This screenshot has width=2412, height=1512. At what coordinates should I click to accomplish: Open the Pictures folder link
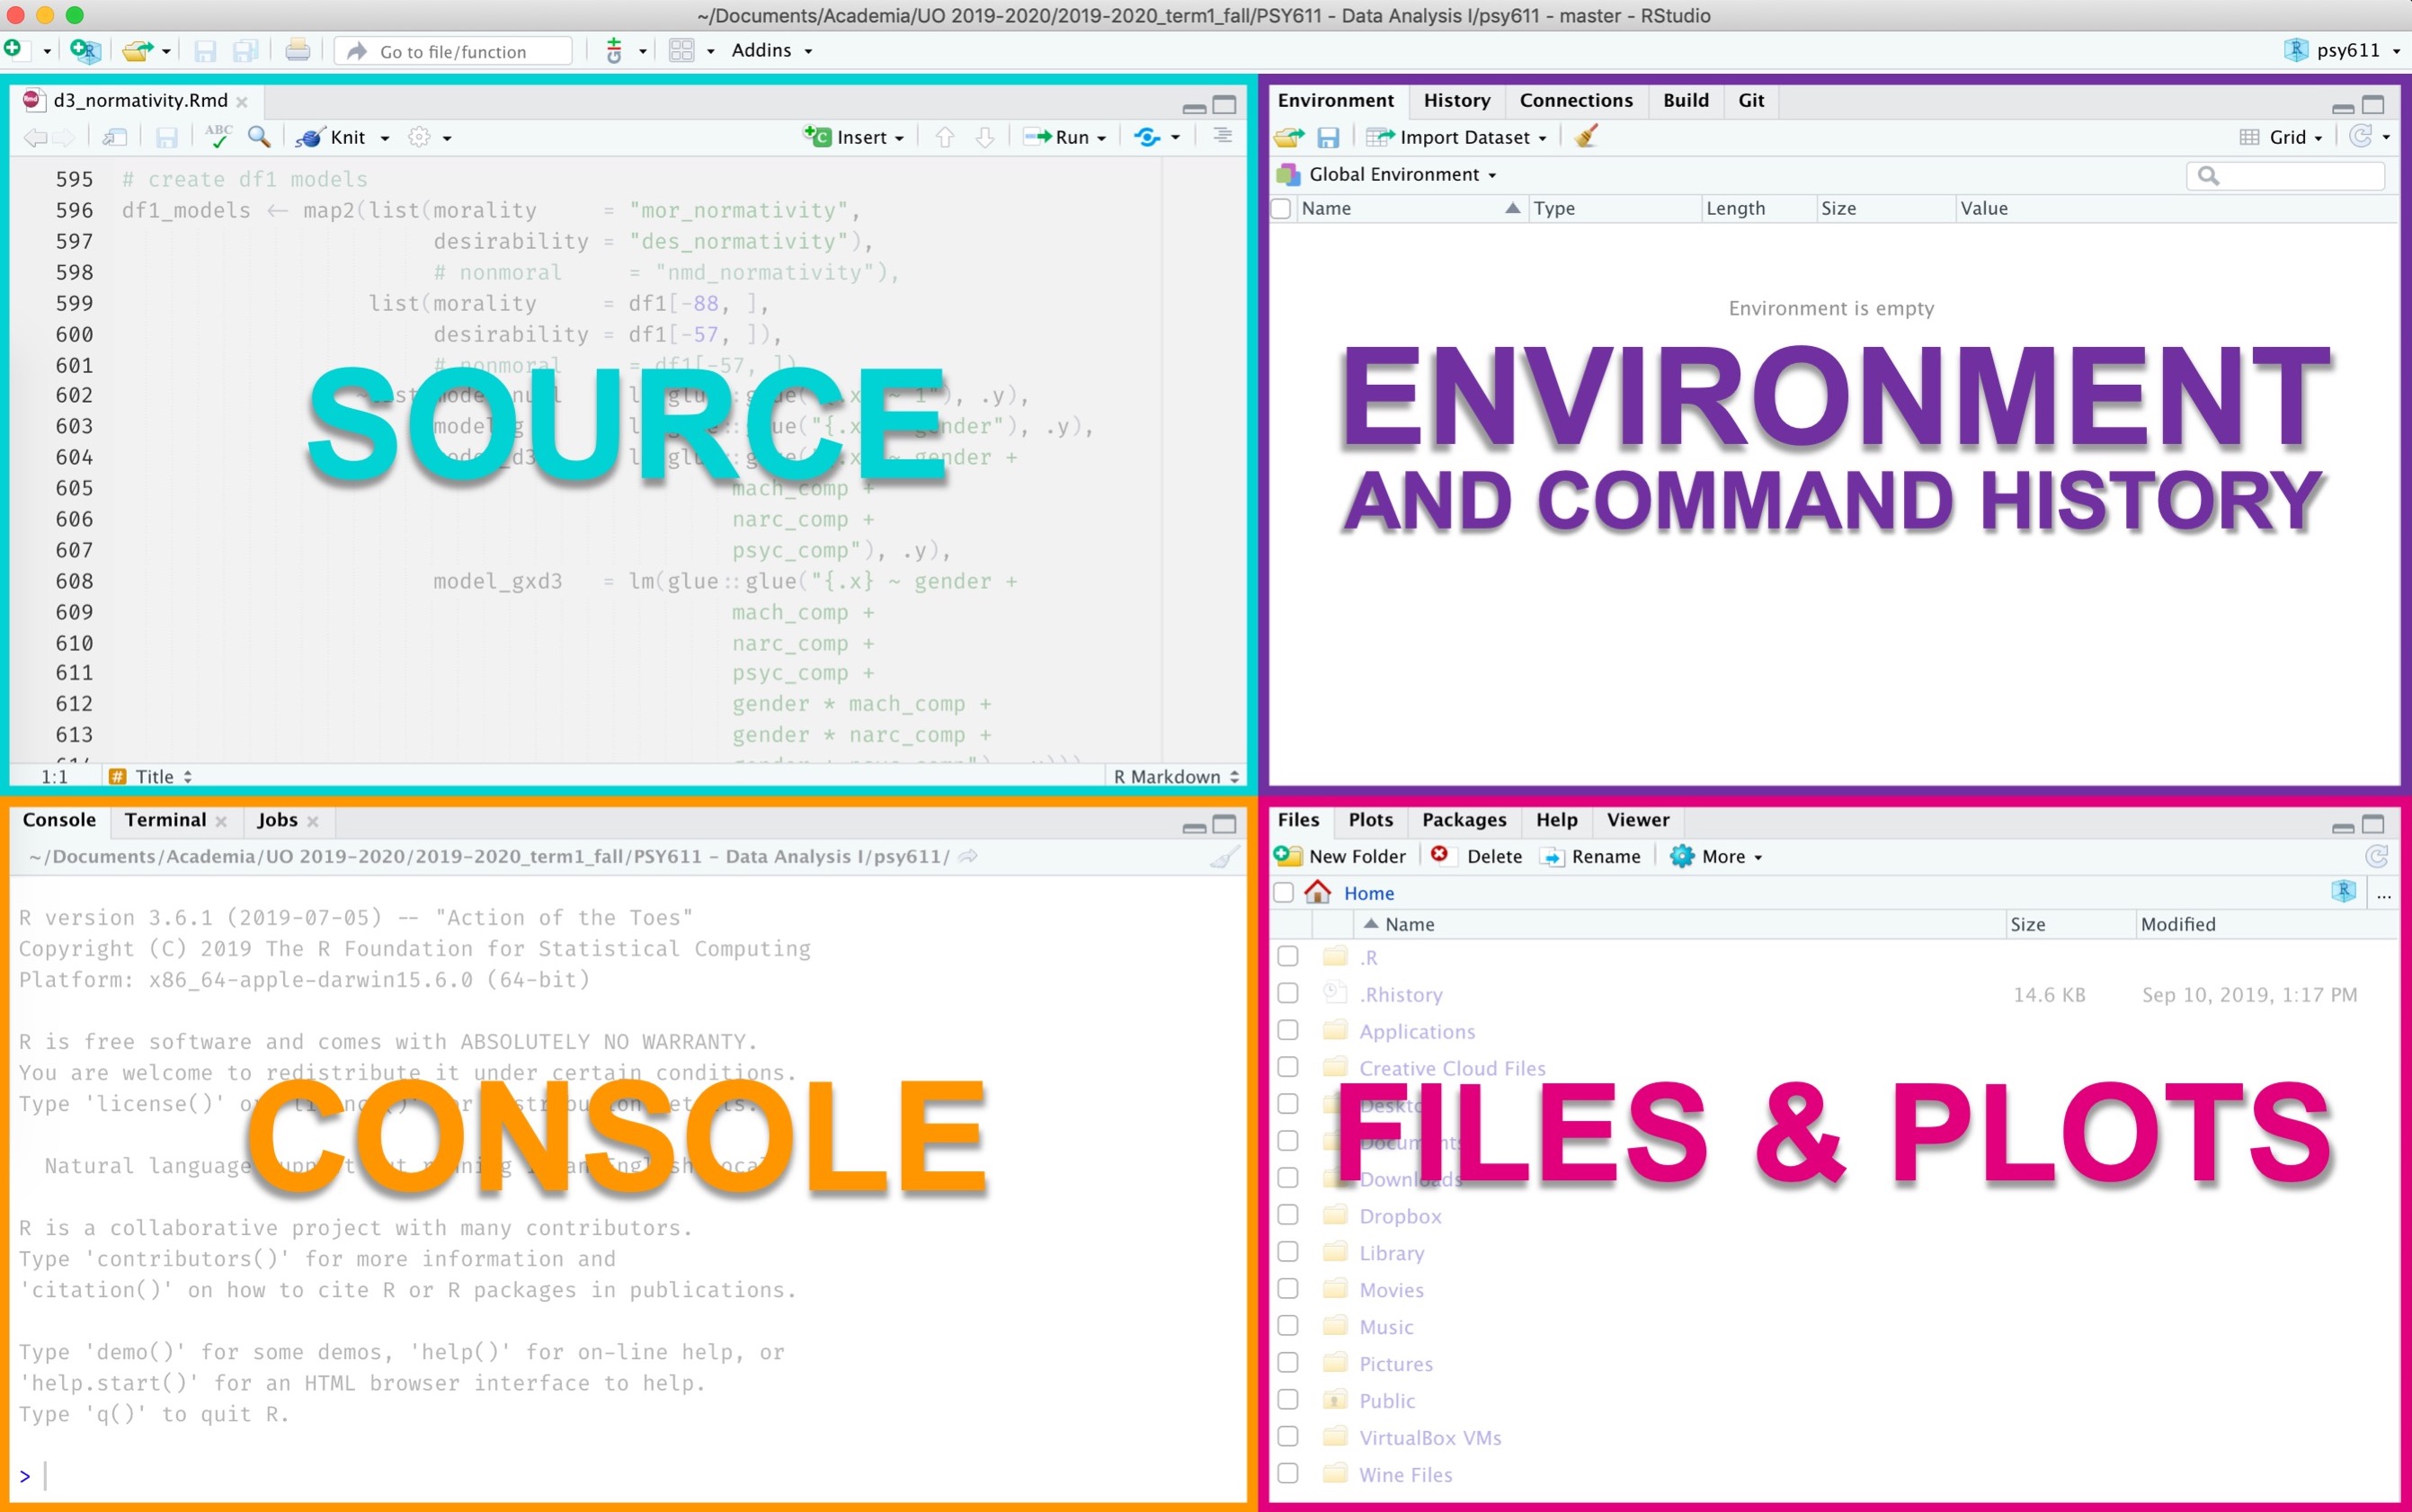(1395, 1364)
